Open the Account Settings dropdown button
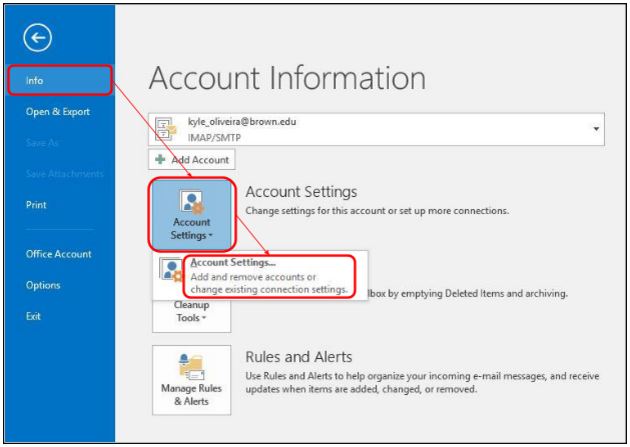 [x=192, y=214]
